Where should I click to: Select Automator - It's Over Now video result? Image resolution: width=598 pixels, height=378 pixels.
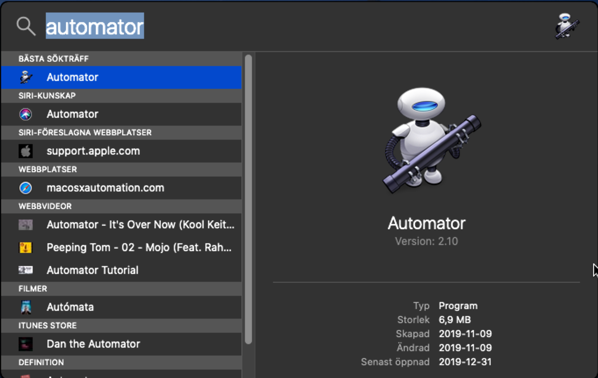point(121,225)
